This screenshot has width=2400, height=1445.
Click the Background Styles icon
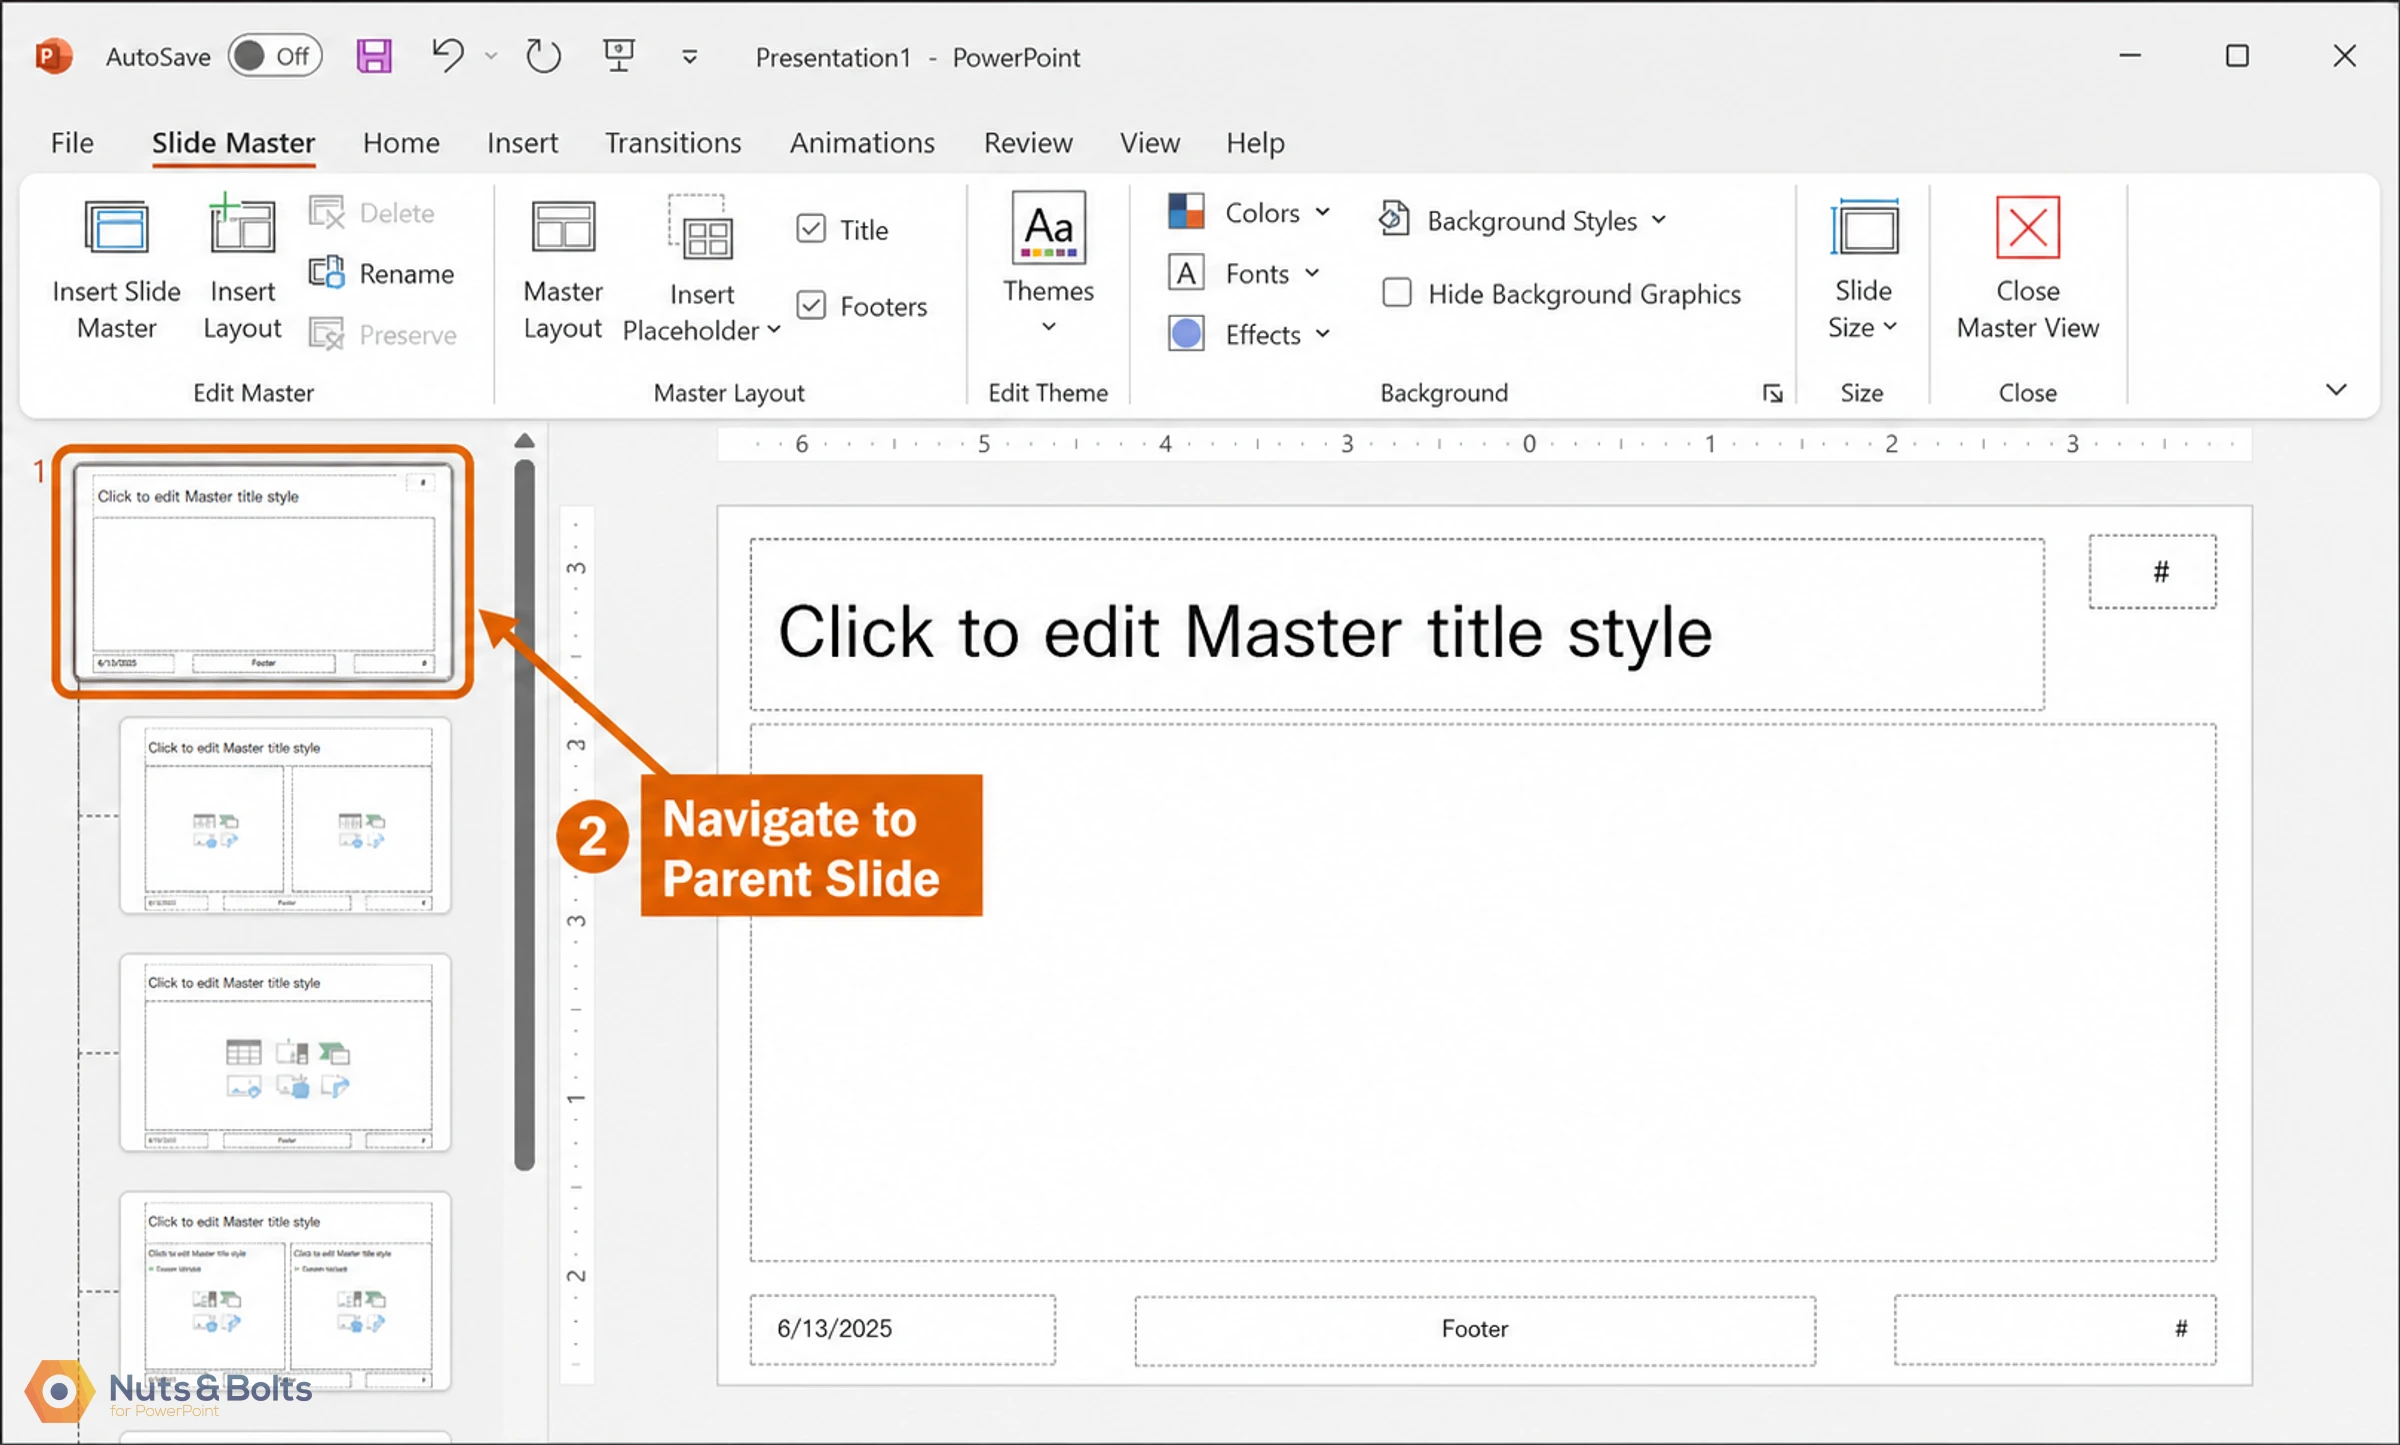click(1394, 219)
